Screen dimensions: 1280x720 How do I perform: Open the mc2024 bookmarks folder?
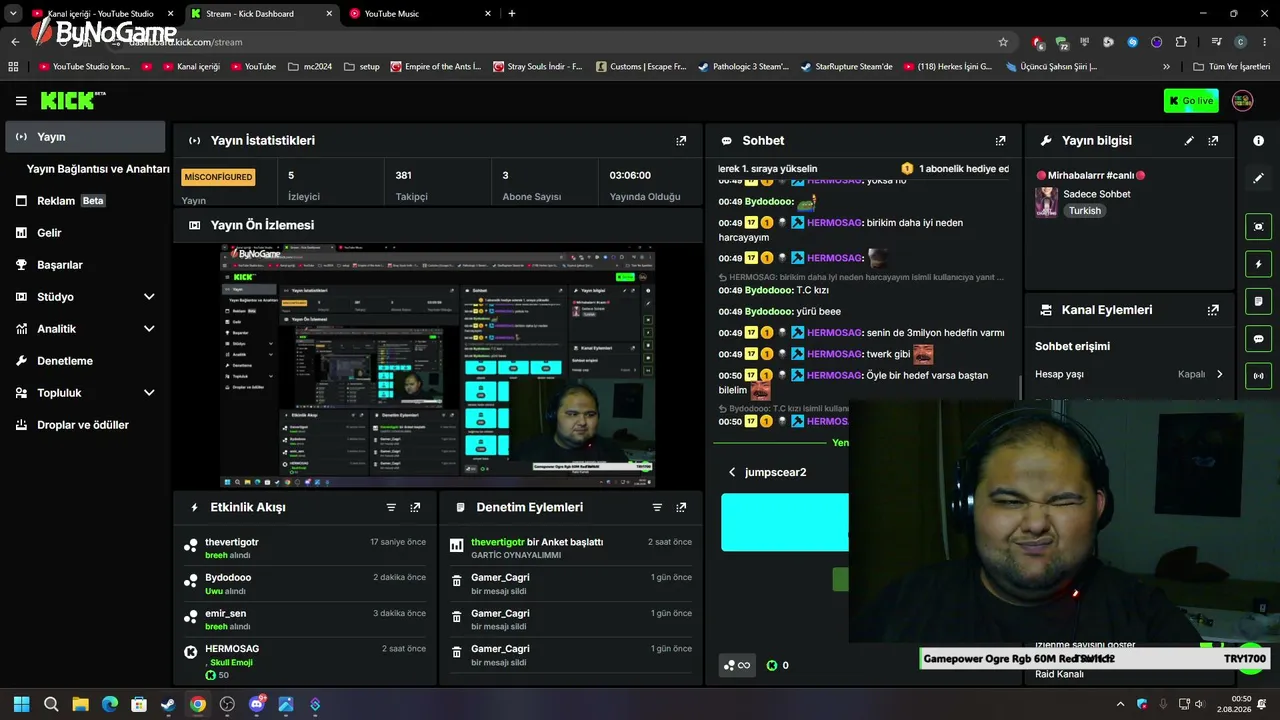(309, 67)
